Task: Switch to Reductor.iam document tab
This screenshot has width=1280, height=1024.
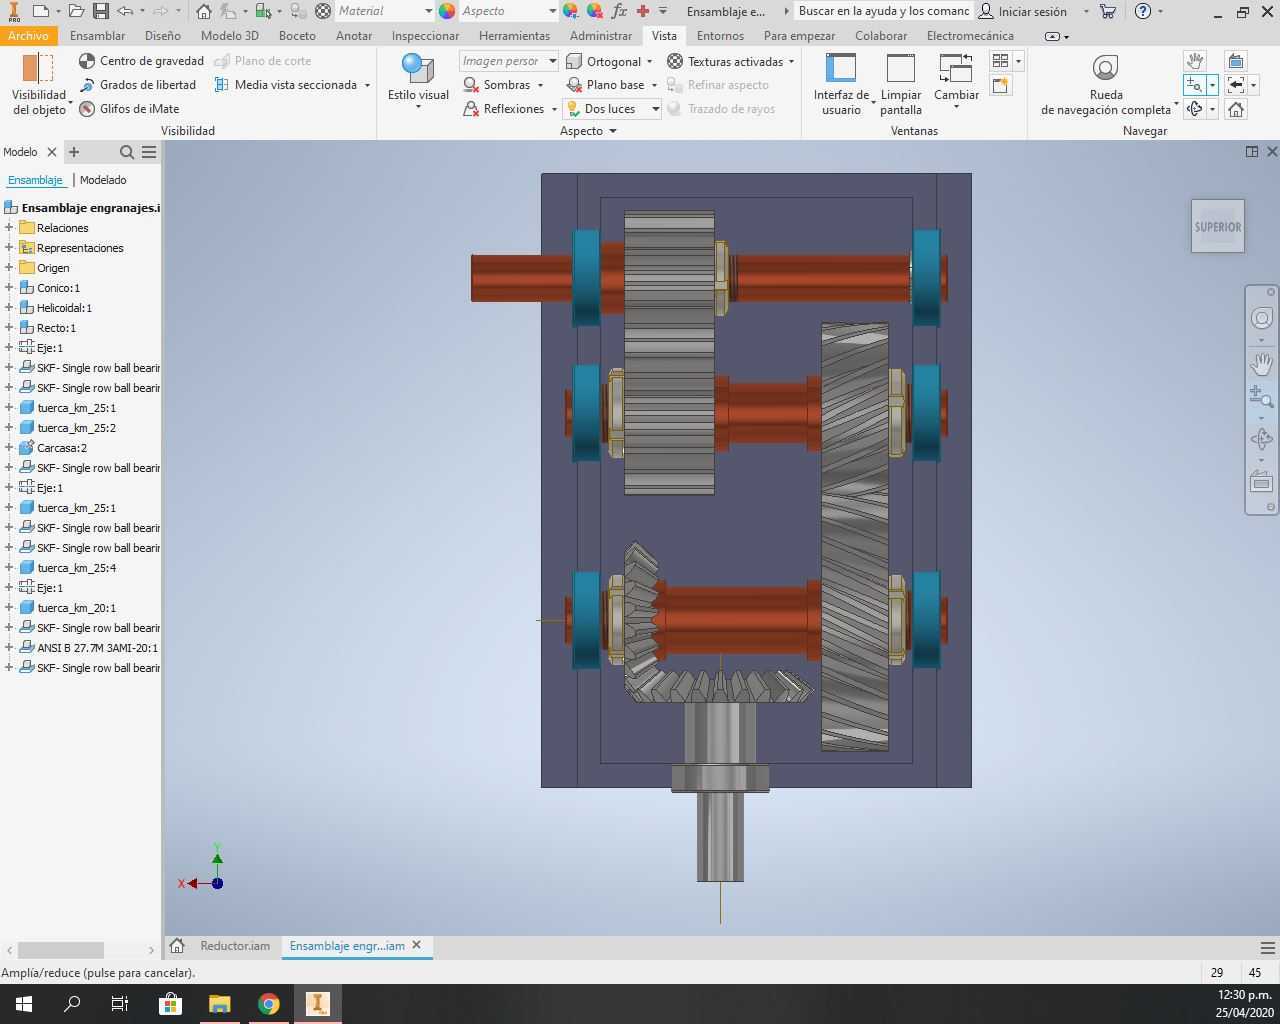Action: point(234,946)
